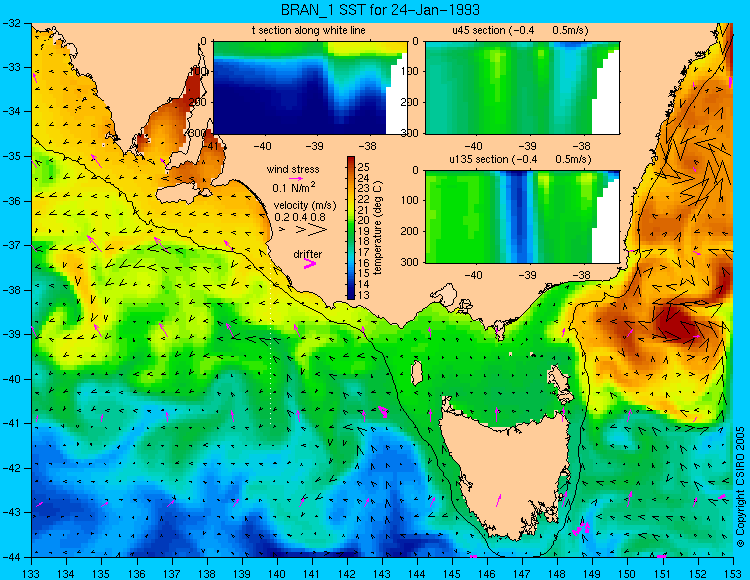
Task: Click longitude axis label '147'
Action: coord(522,573)
